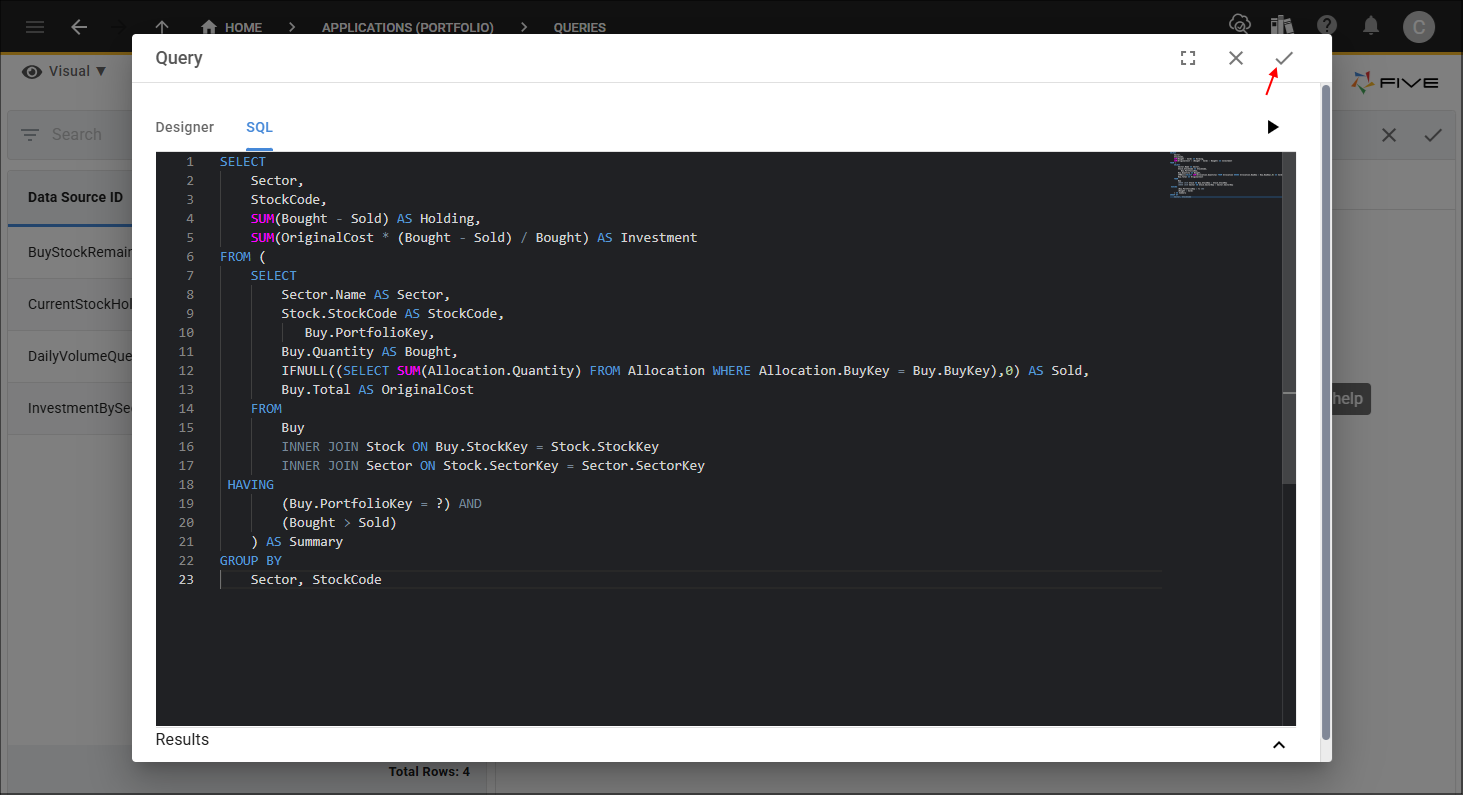The height and width of the screenshot is (795, 1463).
Task: Cancel the Query dialog with X icon
Action: (1236, 58)
